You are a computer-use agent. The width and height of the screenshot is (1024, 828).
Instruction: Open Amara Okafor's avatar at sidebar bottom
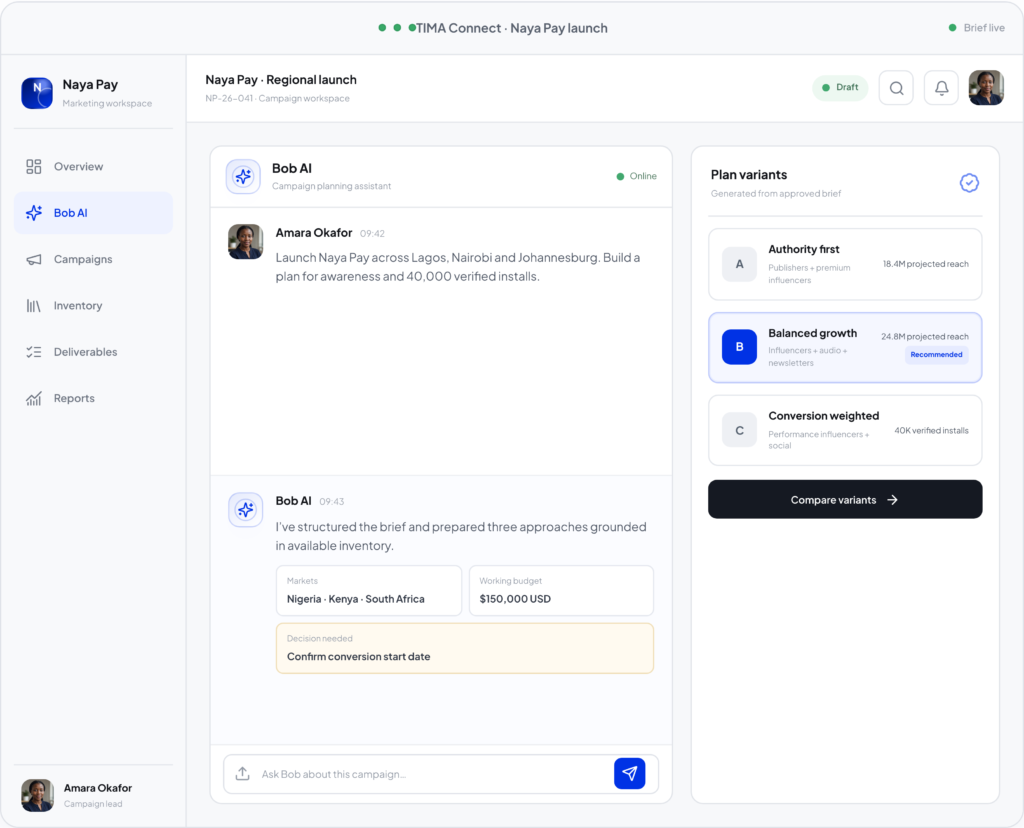(37, 795)
